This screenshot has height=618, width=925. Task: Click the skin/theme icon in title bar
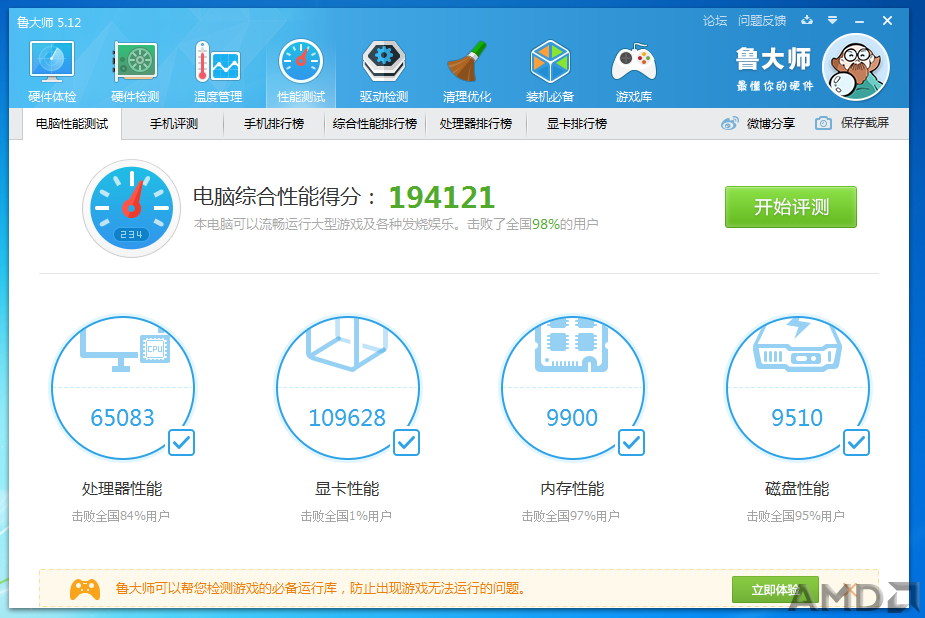807,21
